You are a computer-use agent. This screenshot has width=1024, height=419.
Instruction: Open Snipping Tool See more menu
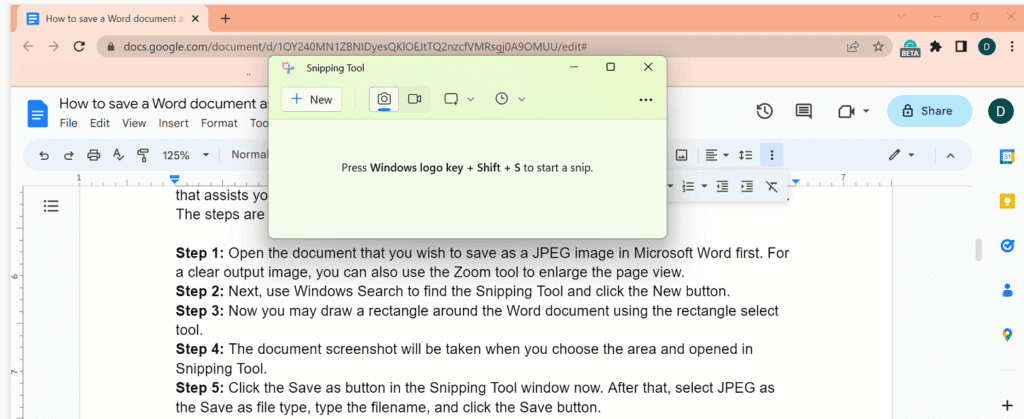646,100
